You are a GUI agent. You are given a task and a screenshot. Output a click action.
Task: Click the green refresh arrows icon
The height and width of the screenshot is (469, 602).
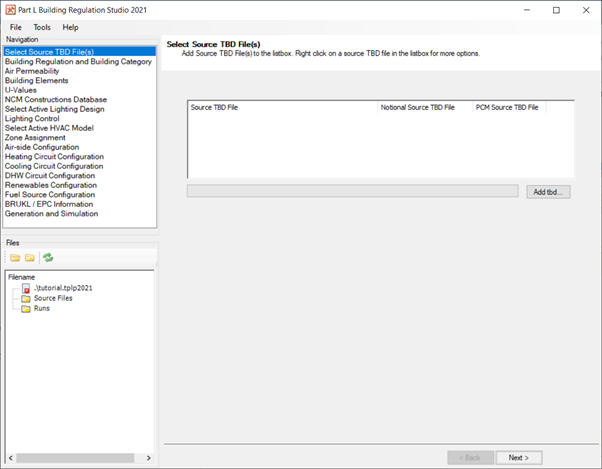48,258
